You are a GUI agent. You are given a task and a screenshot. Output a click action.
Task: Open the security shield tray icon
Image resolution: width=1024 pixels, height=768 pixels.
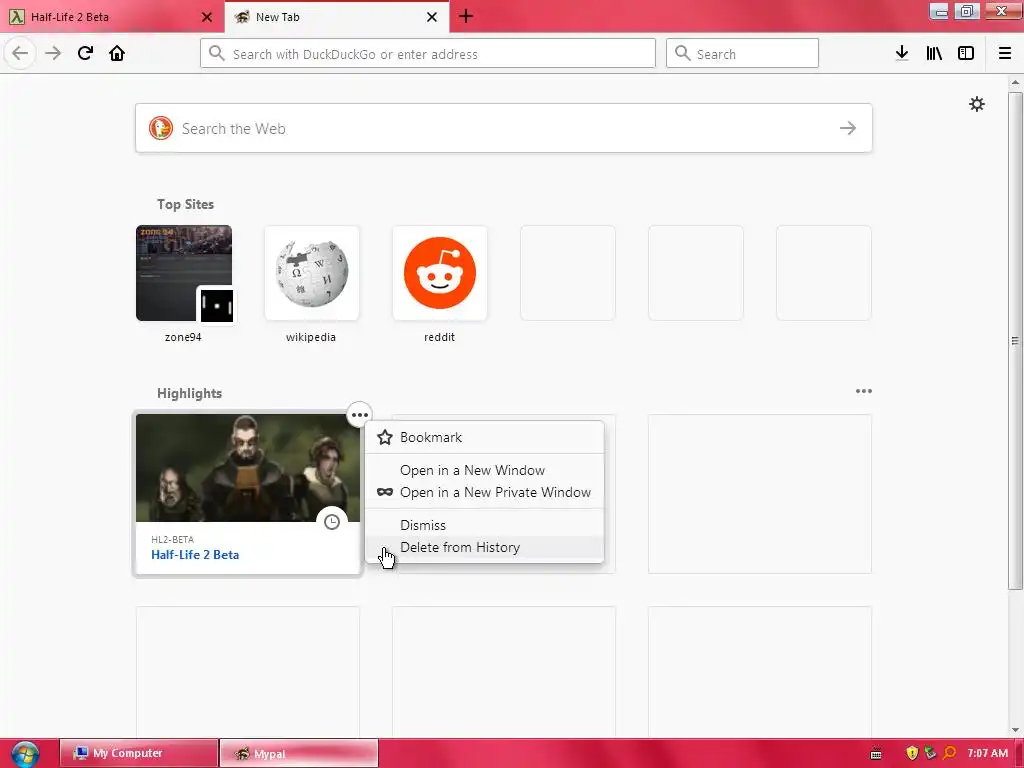coord(912,753)
